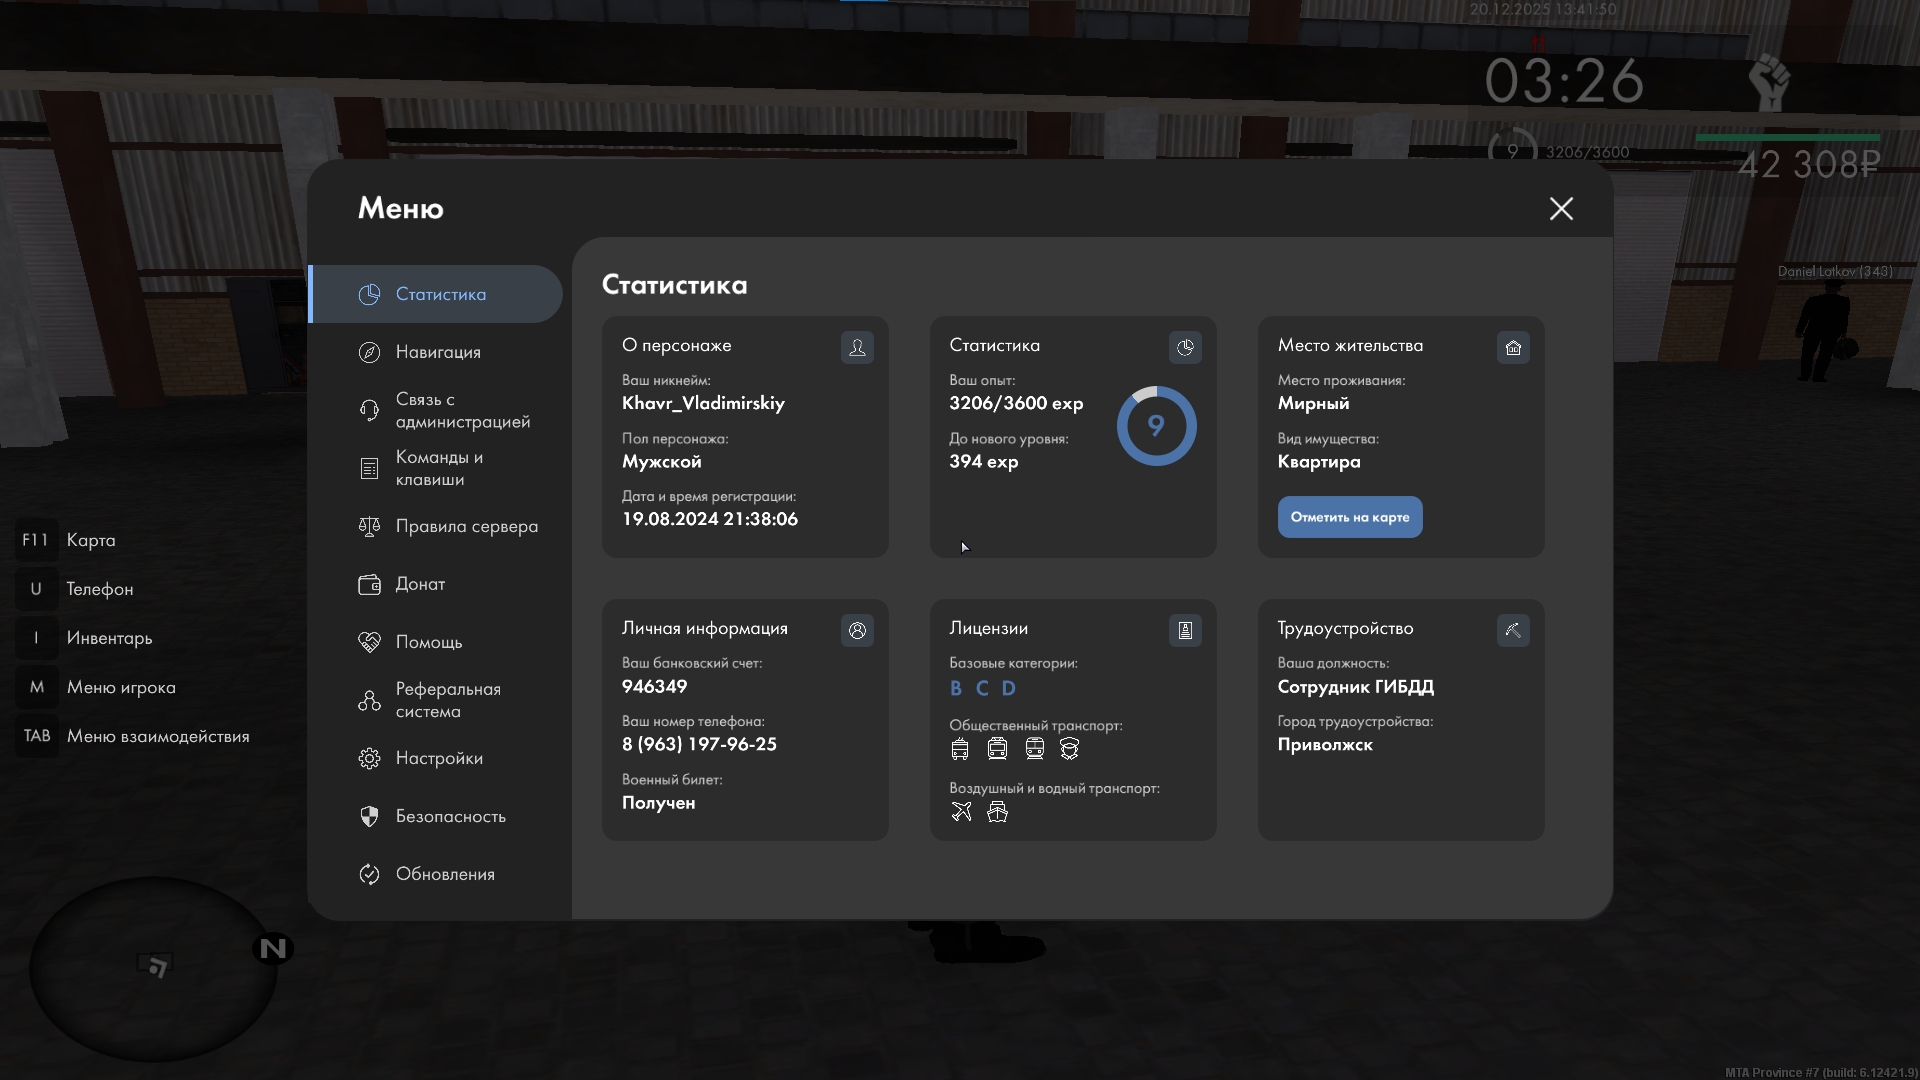Viewport: 1920px width, 1080px height.
Task: Open Реферальная система menu item
Action: 447,700
